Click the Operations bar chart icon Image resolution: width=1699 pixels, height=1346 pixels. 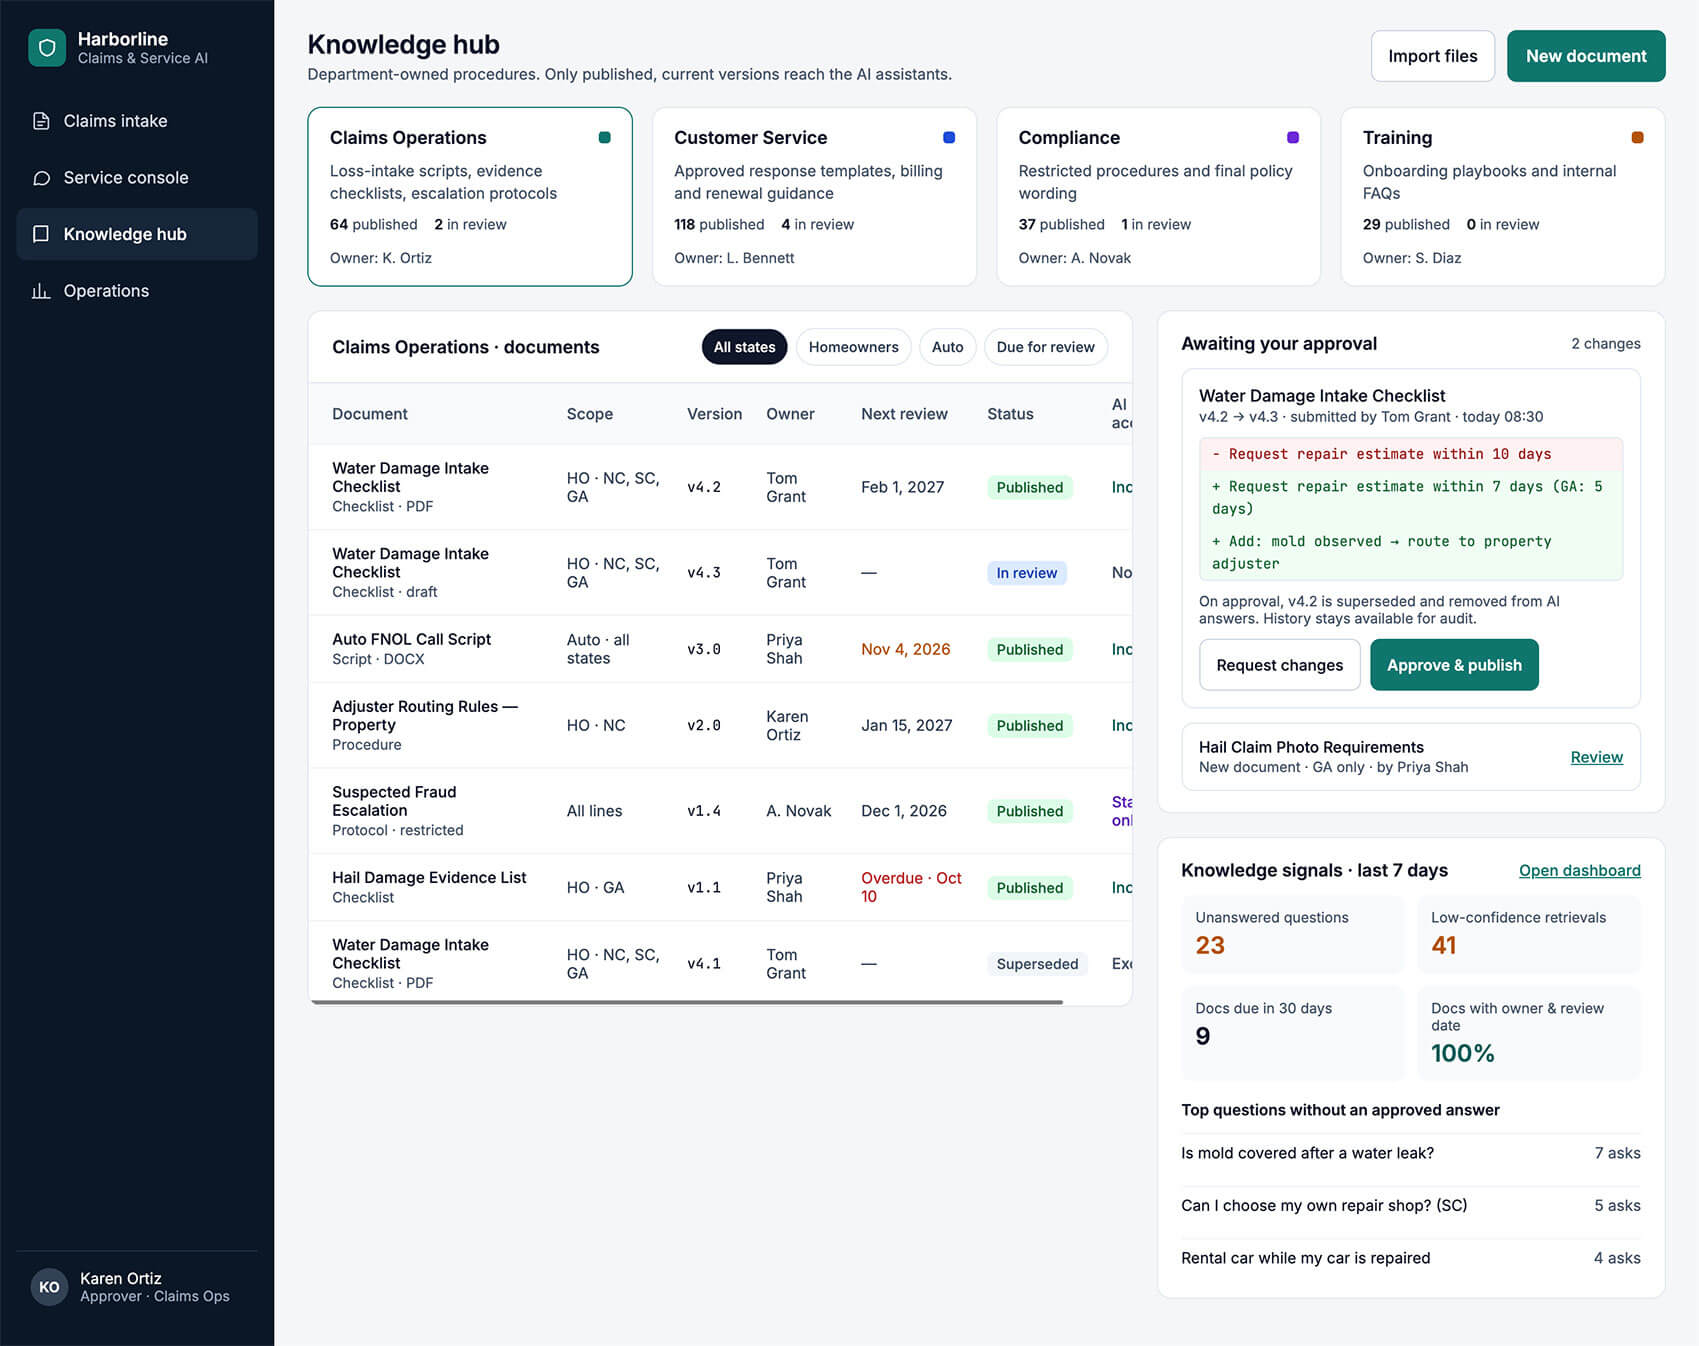click(x=41, y=291)
